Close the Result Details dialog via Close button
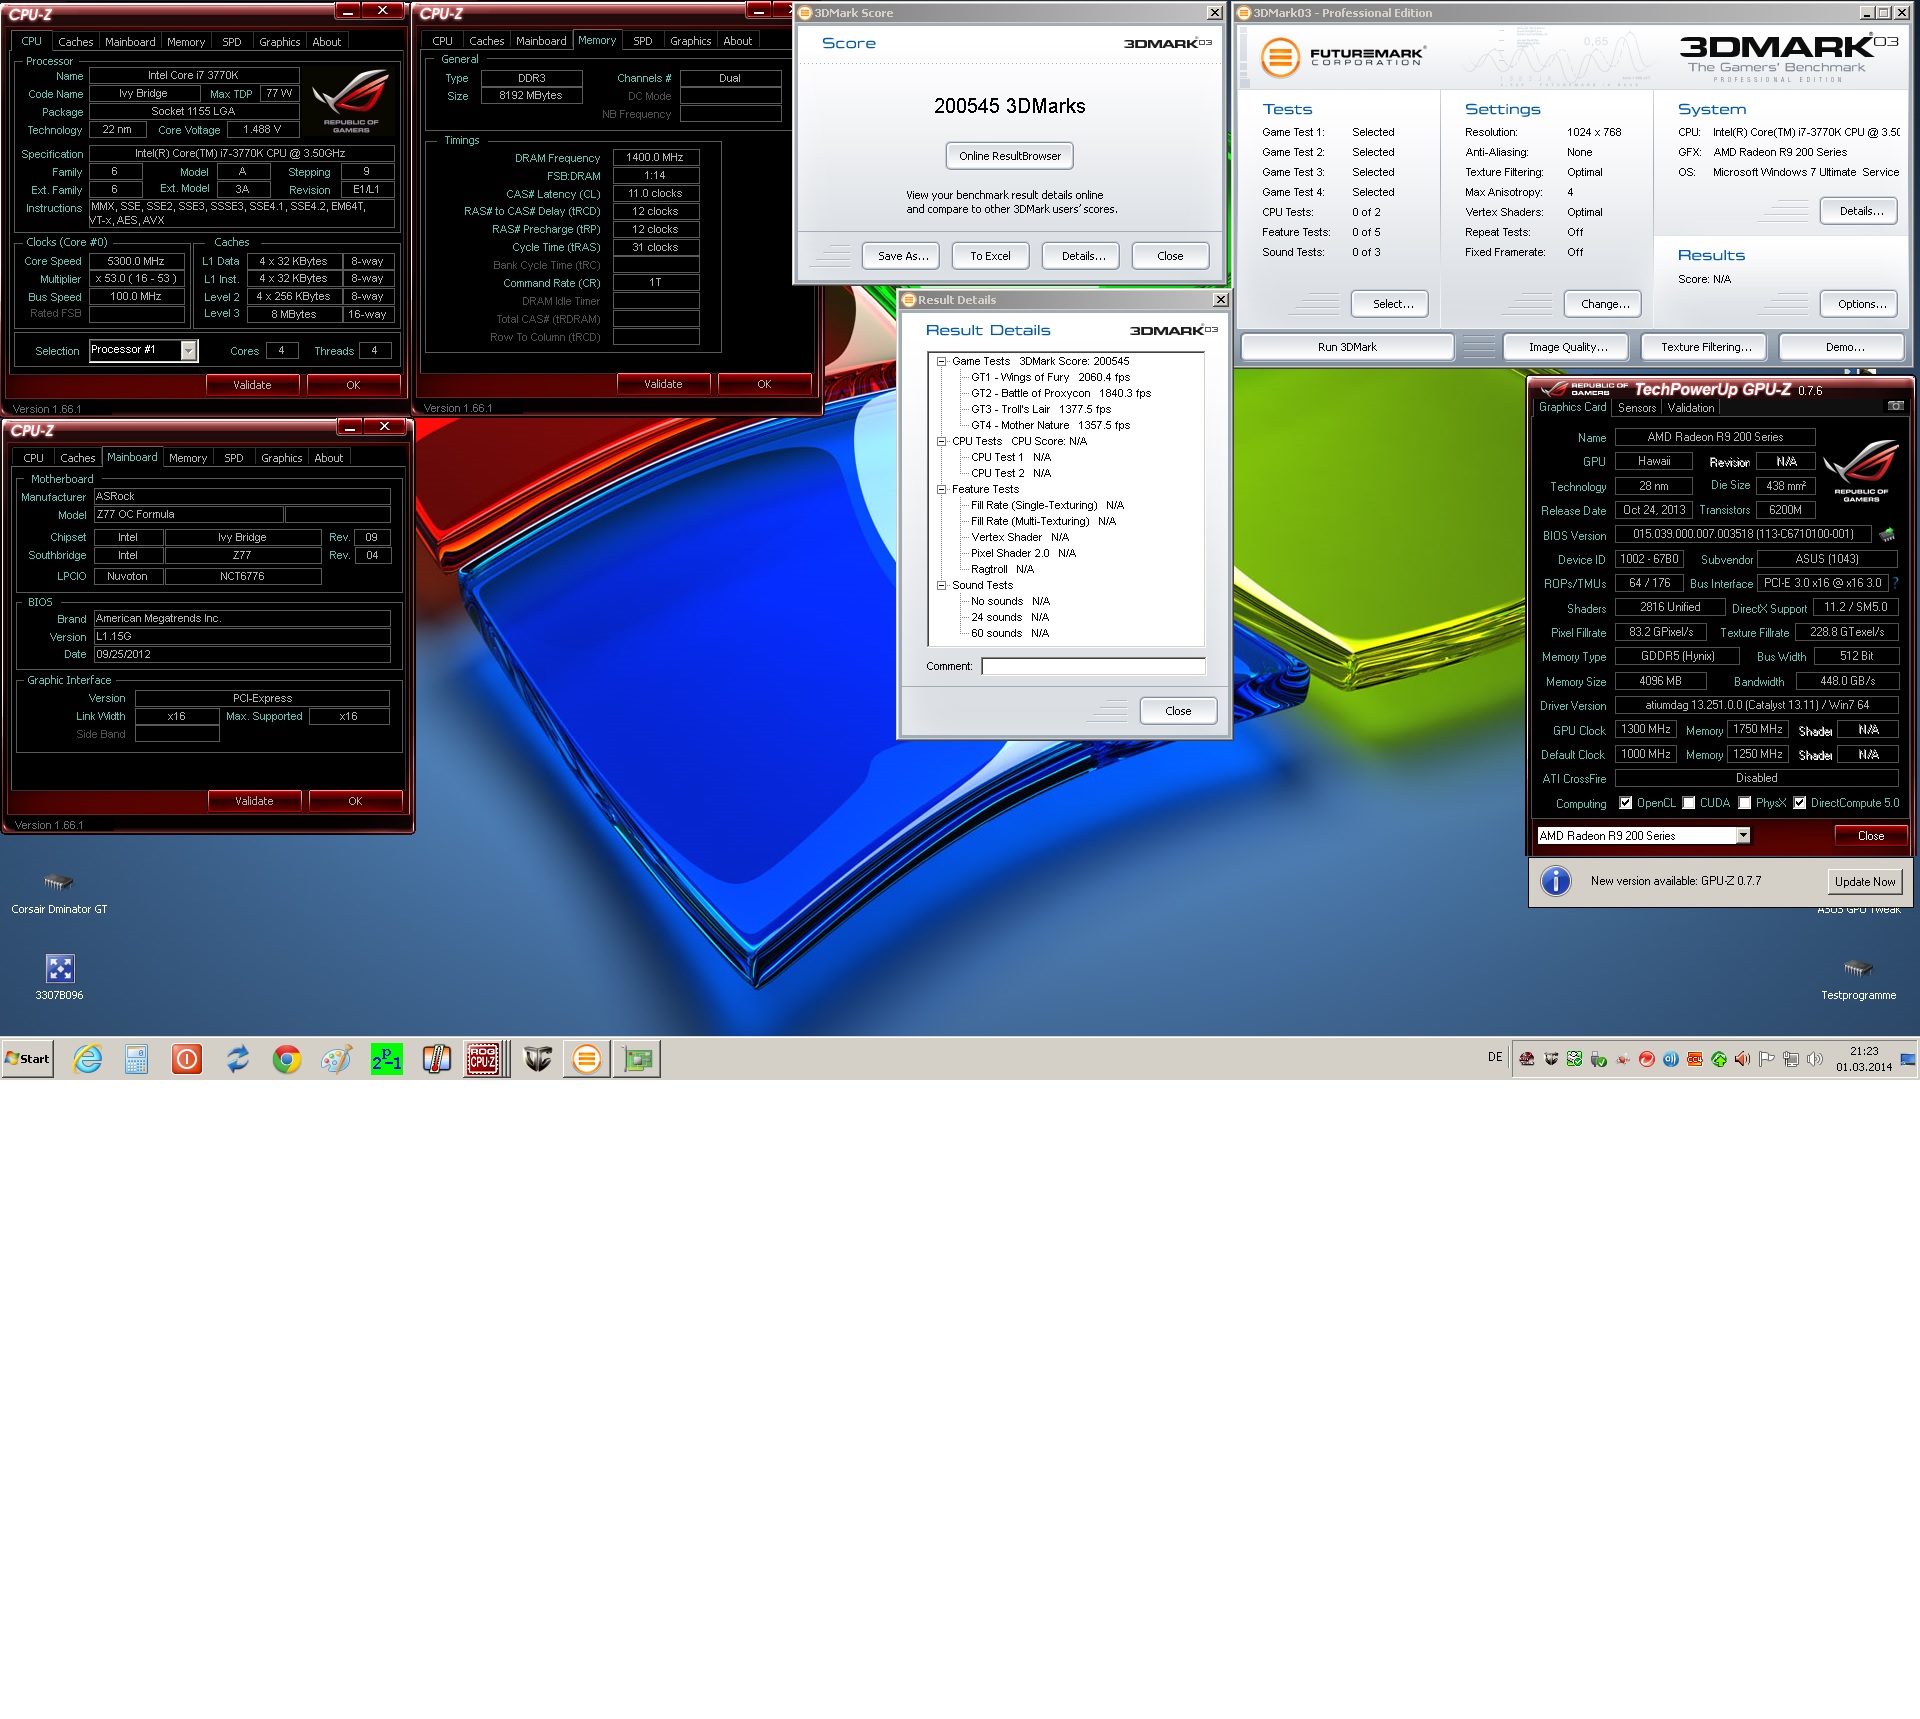Viewport: 1920px width, 1719px height. [1178, 711]
